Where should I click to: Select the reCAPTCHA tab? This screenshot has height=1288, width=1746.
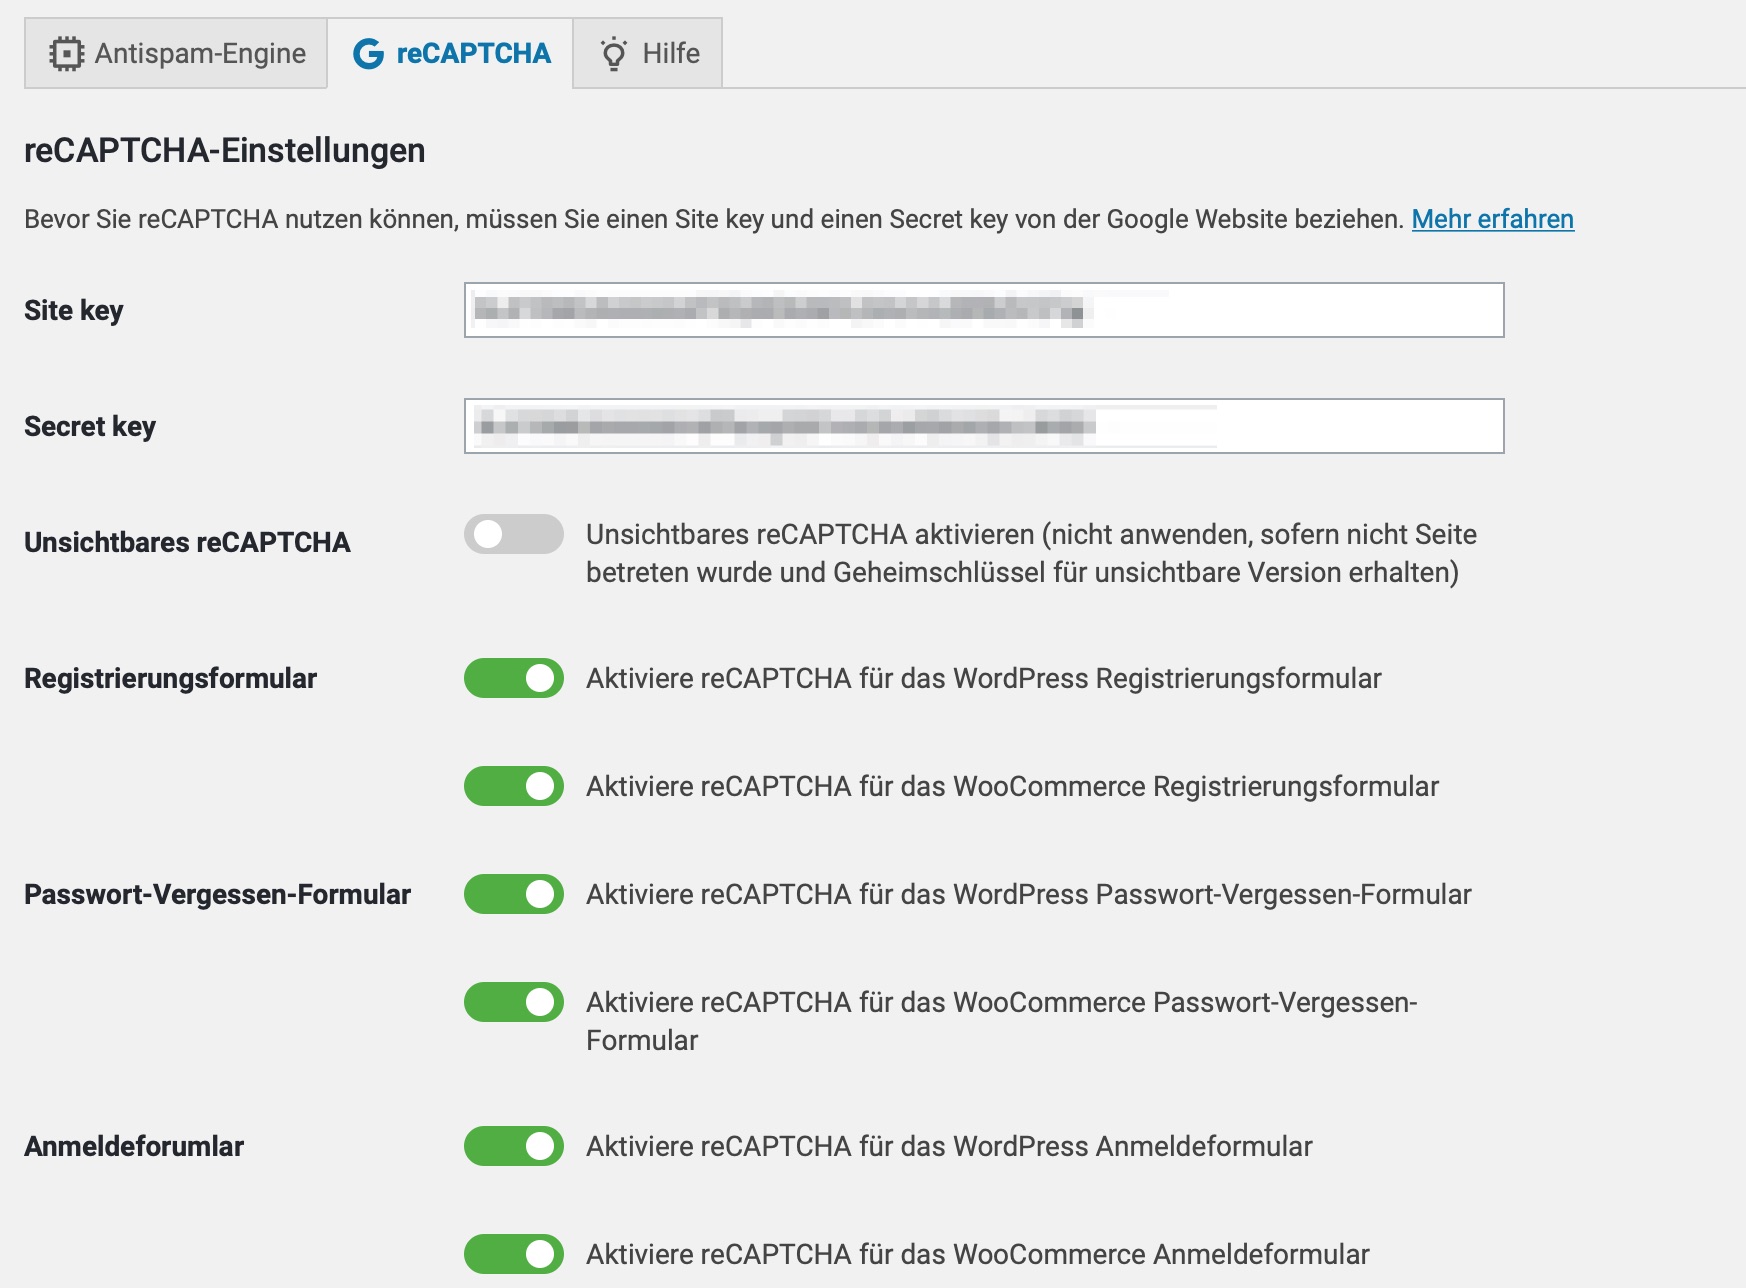(450, 53)
